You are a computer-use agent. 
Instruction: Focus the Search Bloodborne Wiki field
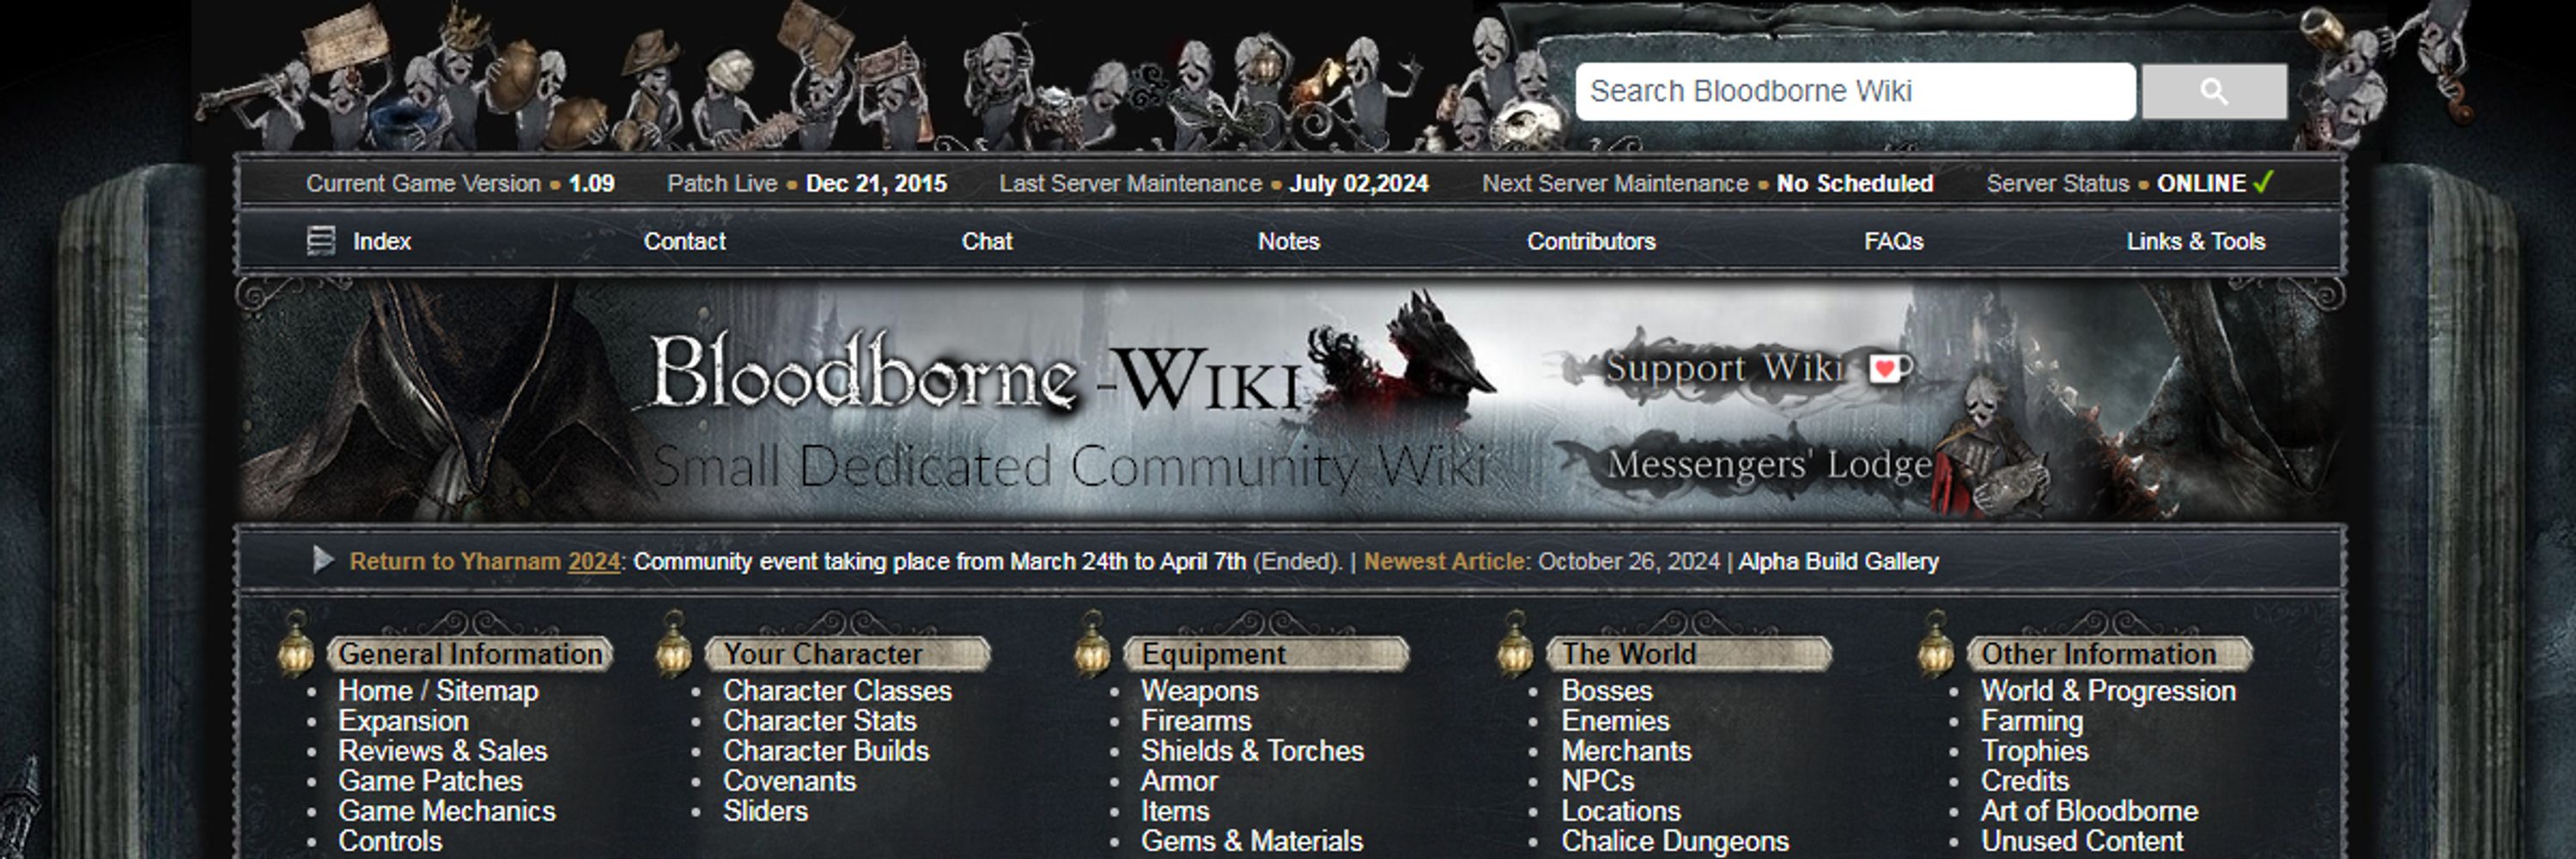click(x=1855, y=92)
